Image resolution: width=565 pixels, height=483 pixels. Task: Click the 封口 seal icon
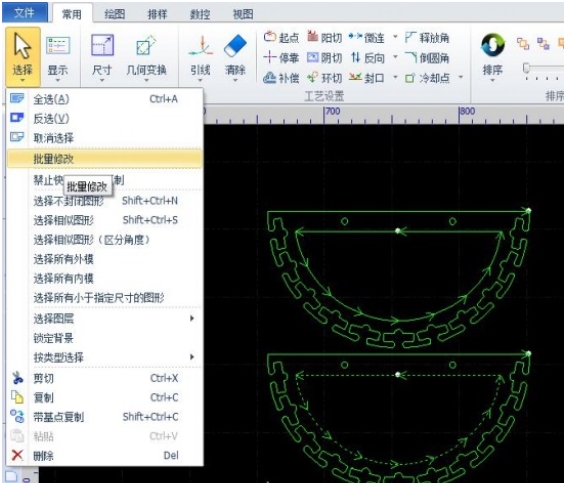(x=355, y=77)
